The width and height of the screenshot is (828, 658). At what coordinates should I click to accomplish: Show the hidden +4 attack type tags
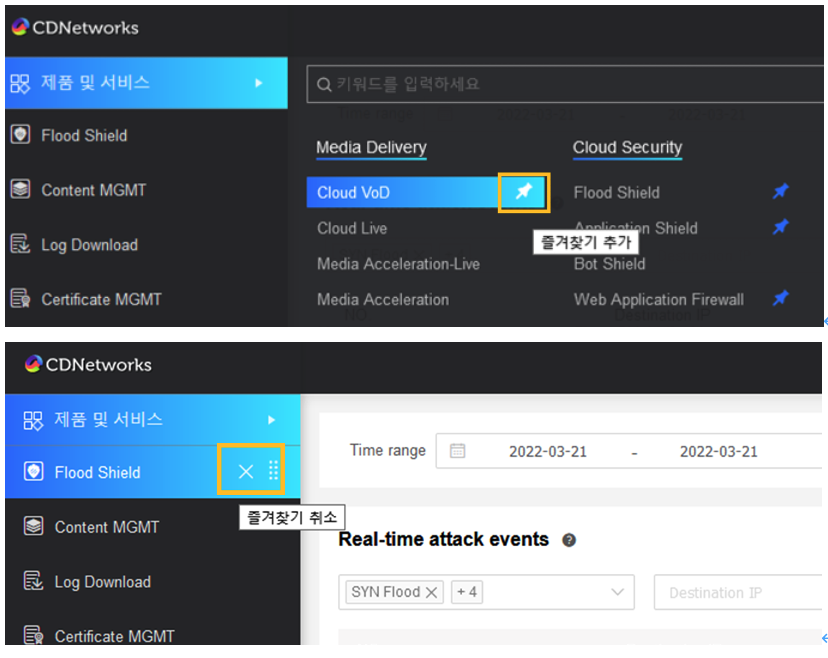point(466,592)
